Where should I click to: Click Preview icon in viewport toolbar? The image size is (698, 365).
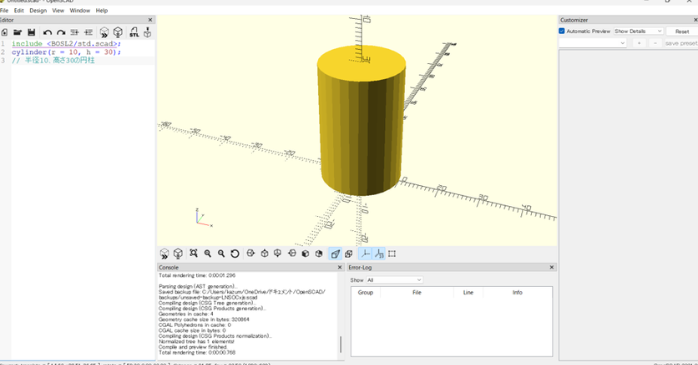coord(164,254)
